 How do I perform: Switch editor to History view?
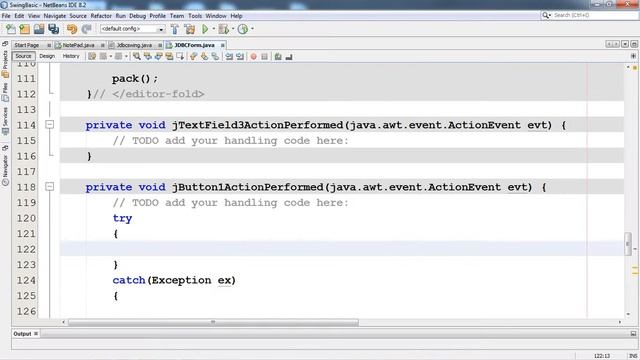point(71,56)
